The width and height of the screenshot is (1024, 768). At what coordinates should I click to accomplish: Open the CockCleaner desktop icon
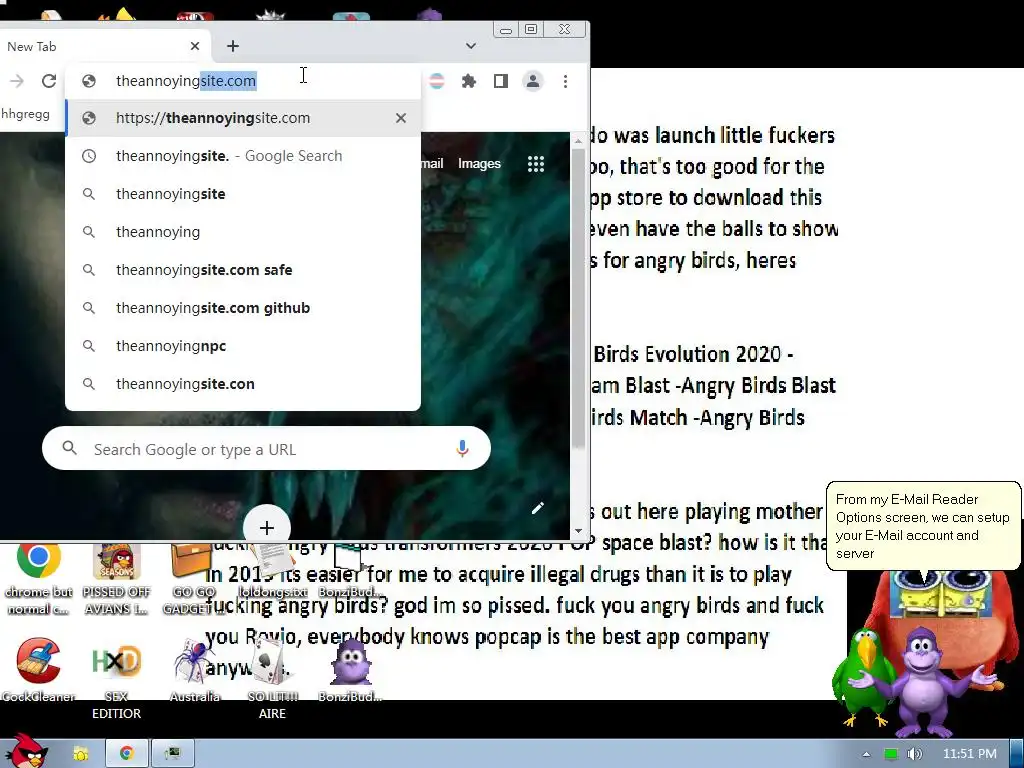coord(39,670)
